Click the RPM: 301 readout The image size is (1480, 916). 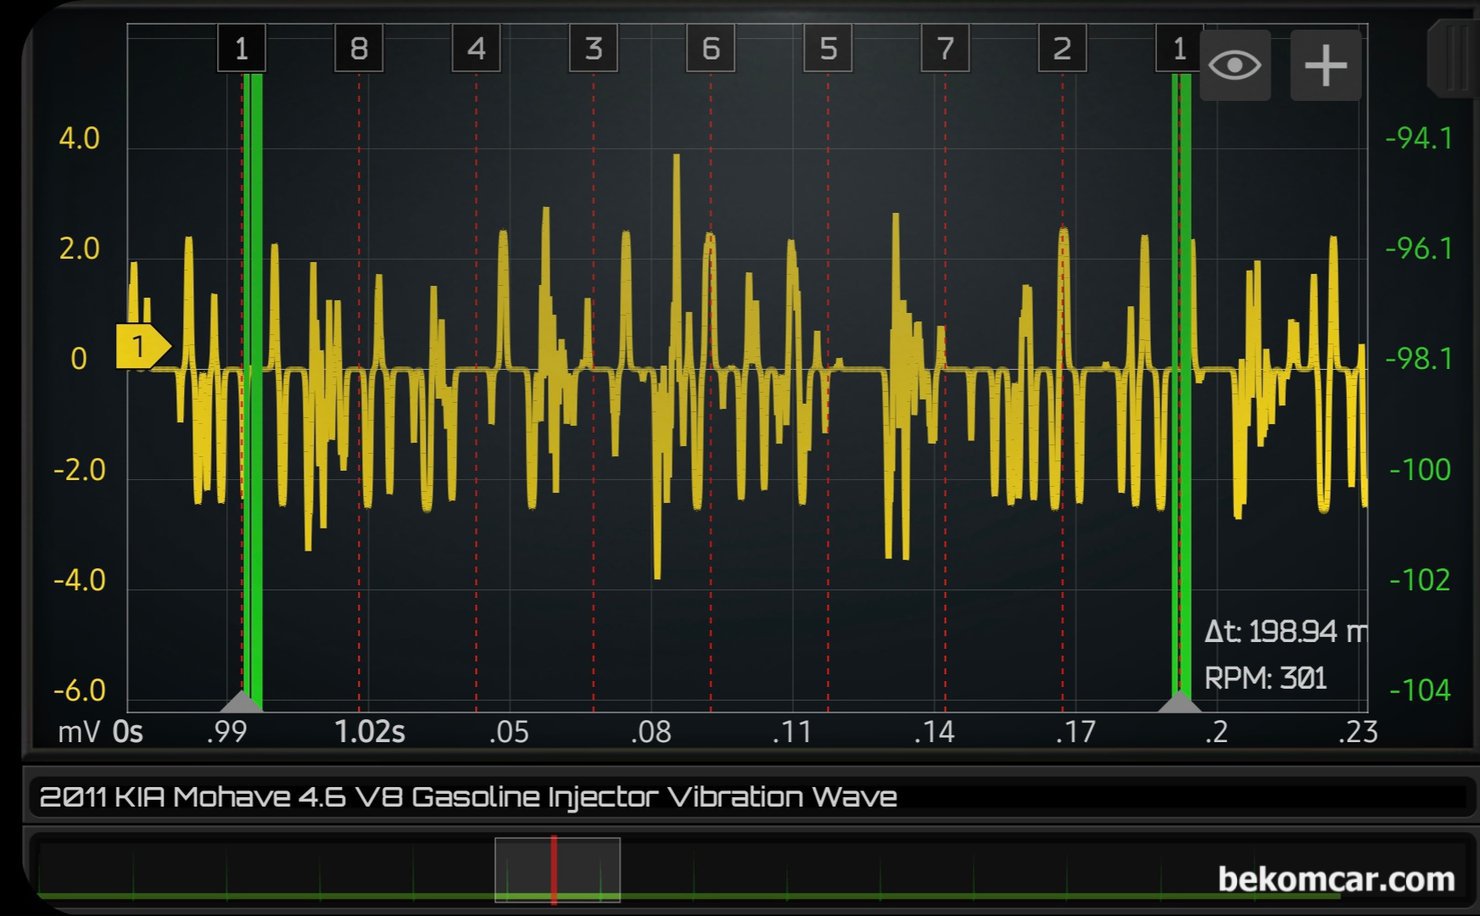tap(1265, 679)
